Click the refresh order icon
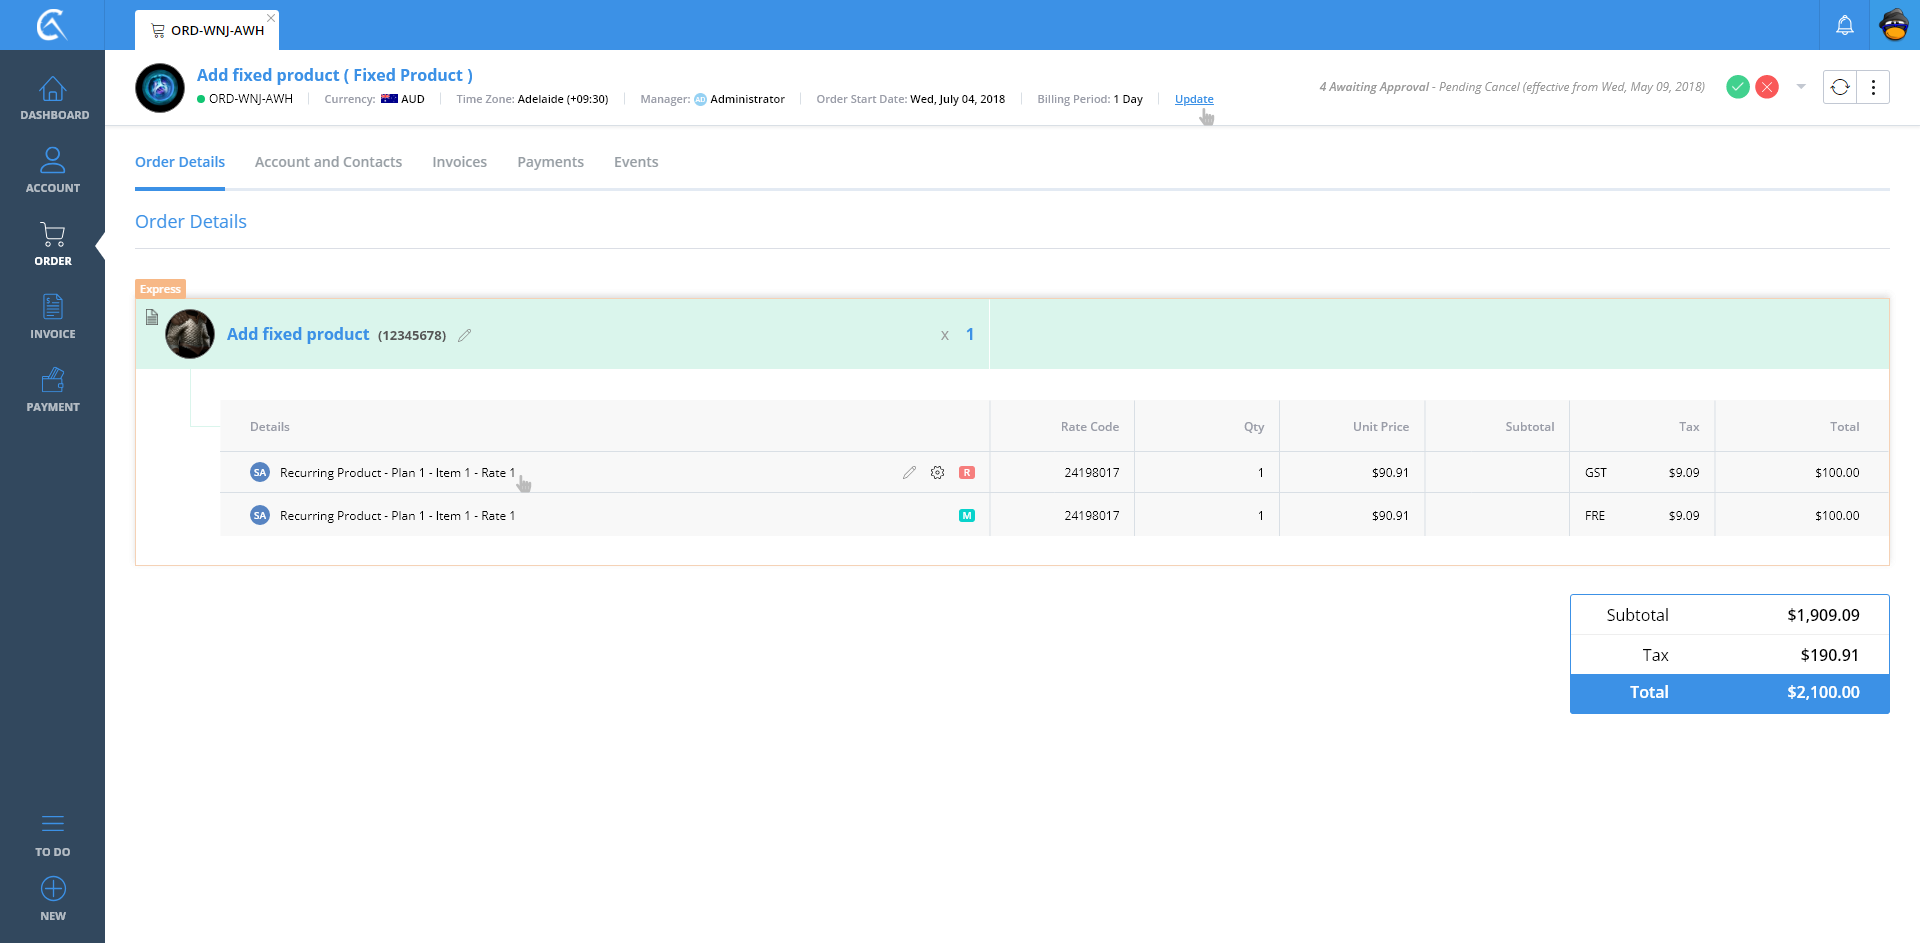This screenshot has width=1920, height=943. [1840, 87]
